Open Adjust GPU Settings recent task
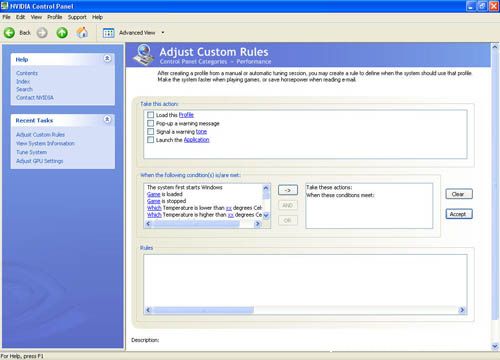Screen dimensions: 500x360 (x=39, y=161)
